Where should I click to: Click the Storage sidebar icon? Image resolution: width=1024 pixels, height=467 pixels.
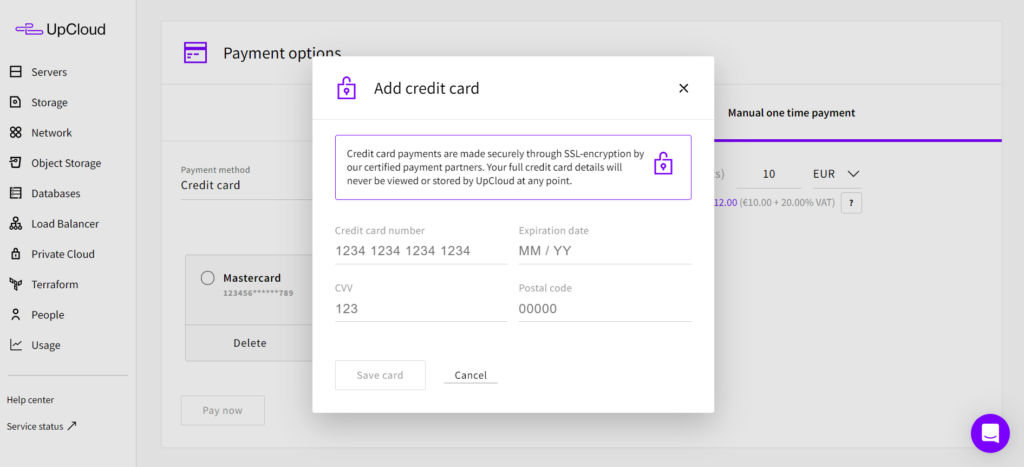pyautogui.click(x=15, y=102)
